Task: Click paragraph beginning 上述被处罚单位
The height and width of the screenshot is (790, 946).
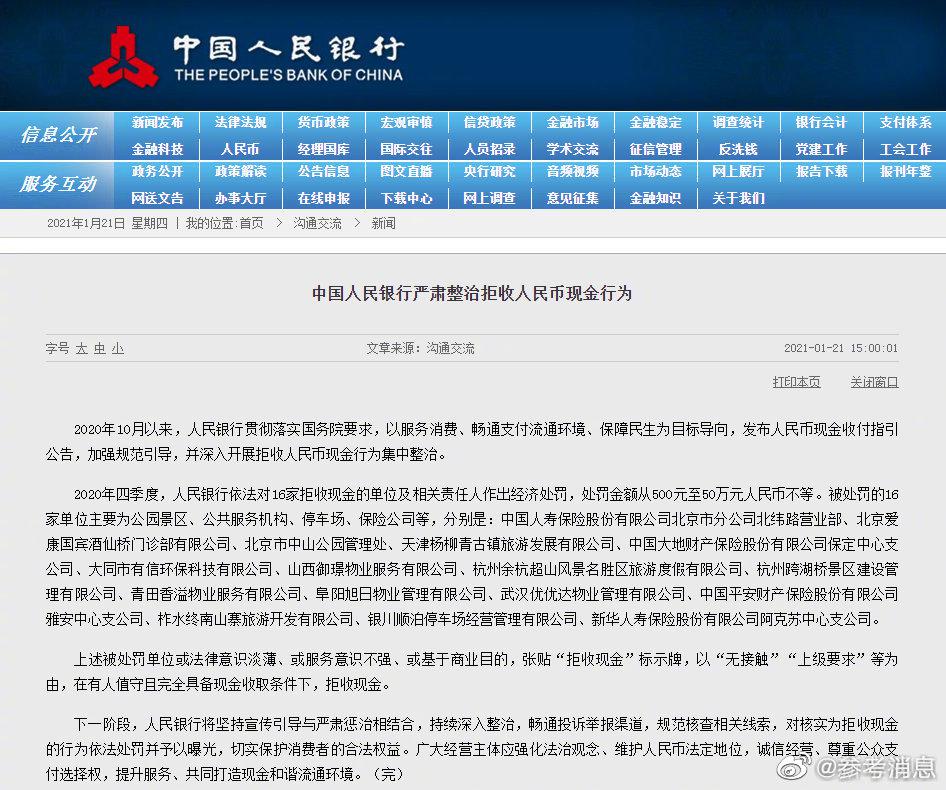Action: [472, 672]
